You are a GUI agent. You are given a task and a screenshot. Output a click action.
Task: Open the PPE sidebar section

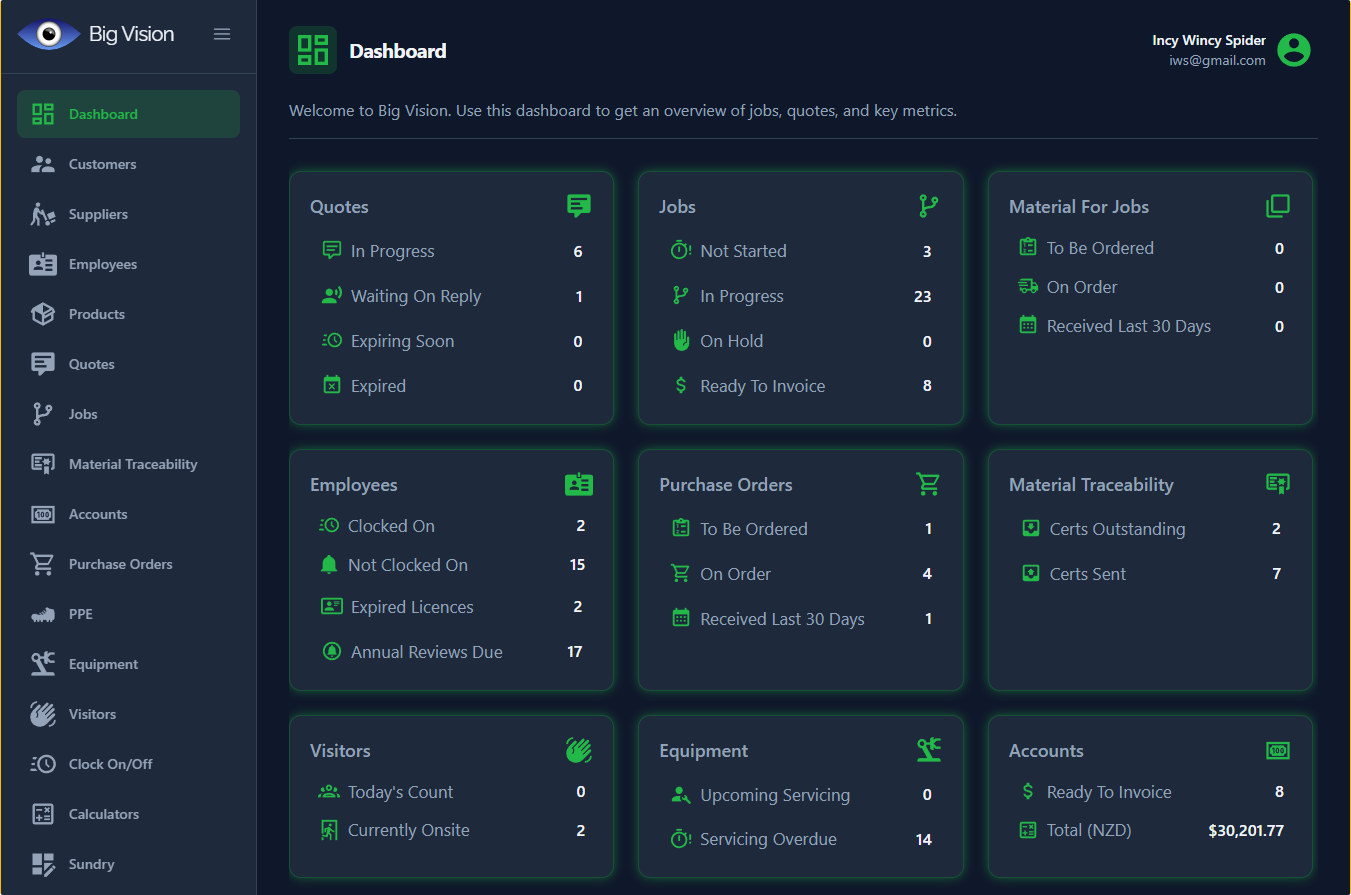(80, 614)
